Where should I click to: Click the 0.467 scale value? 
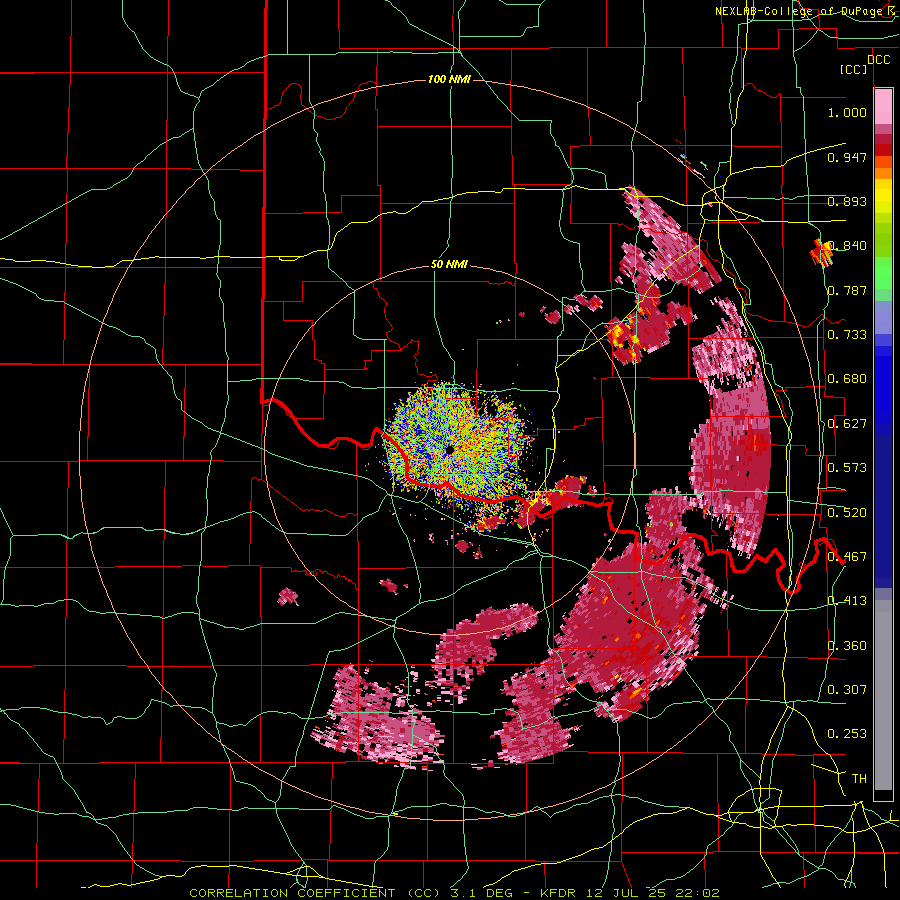point(847,557)
